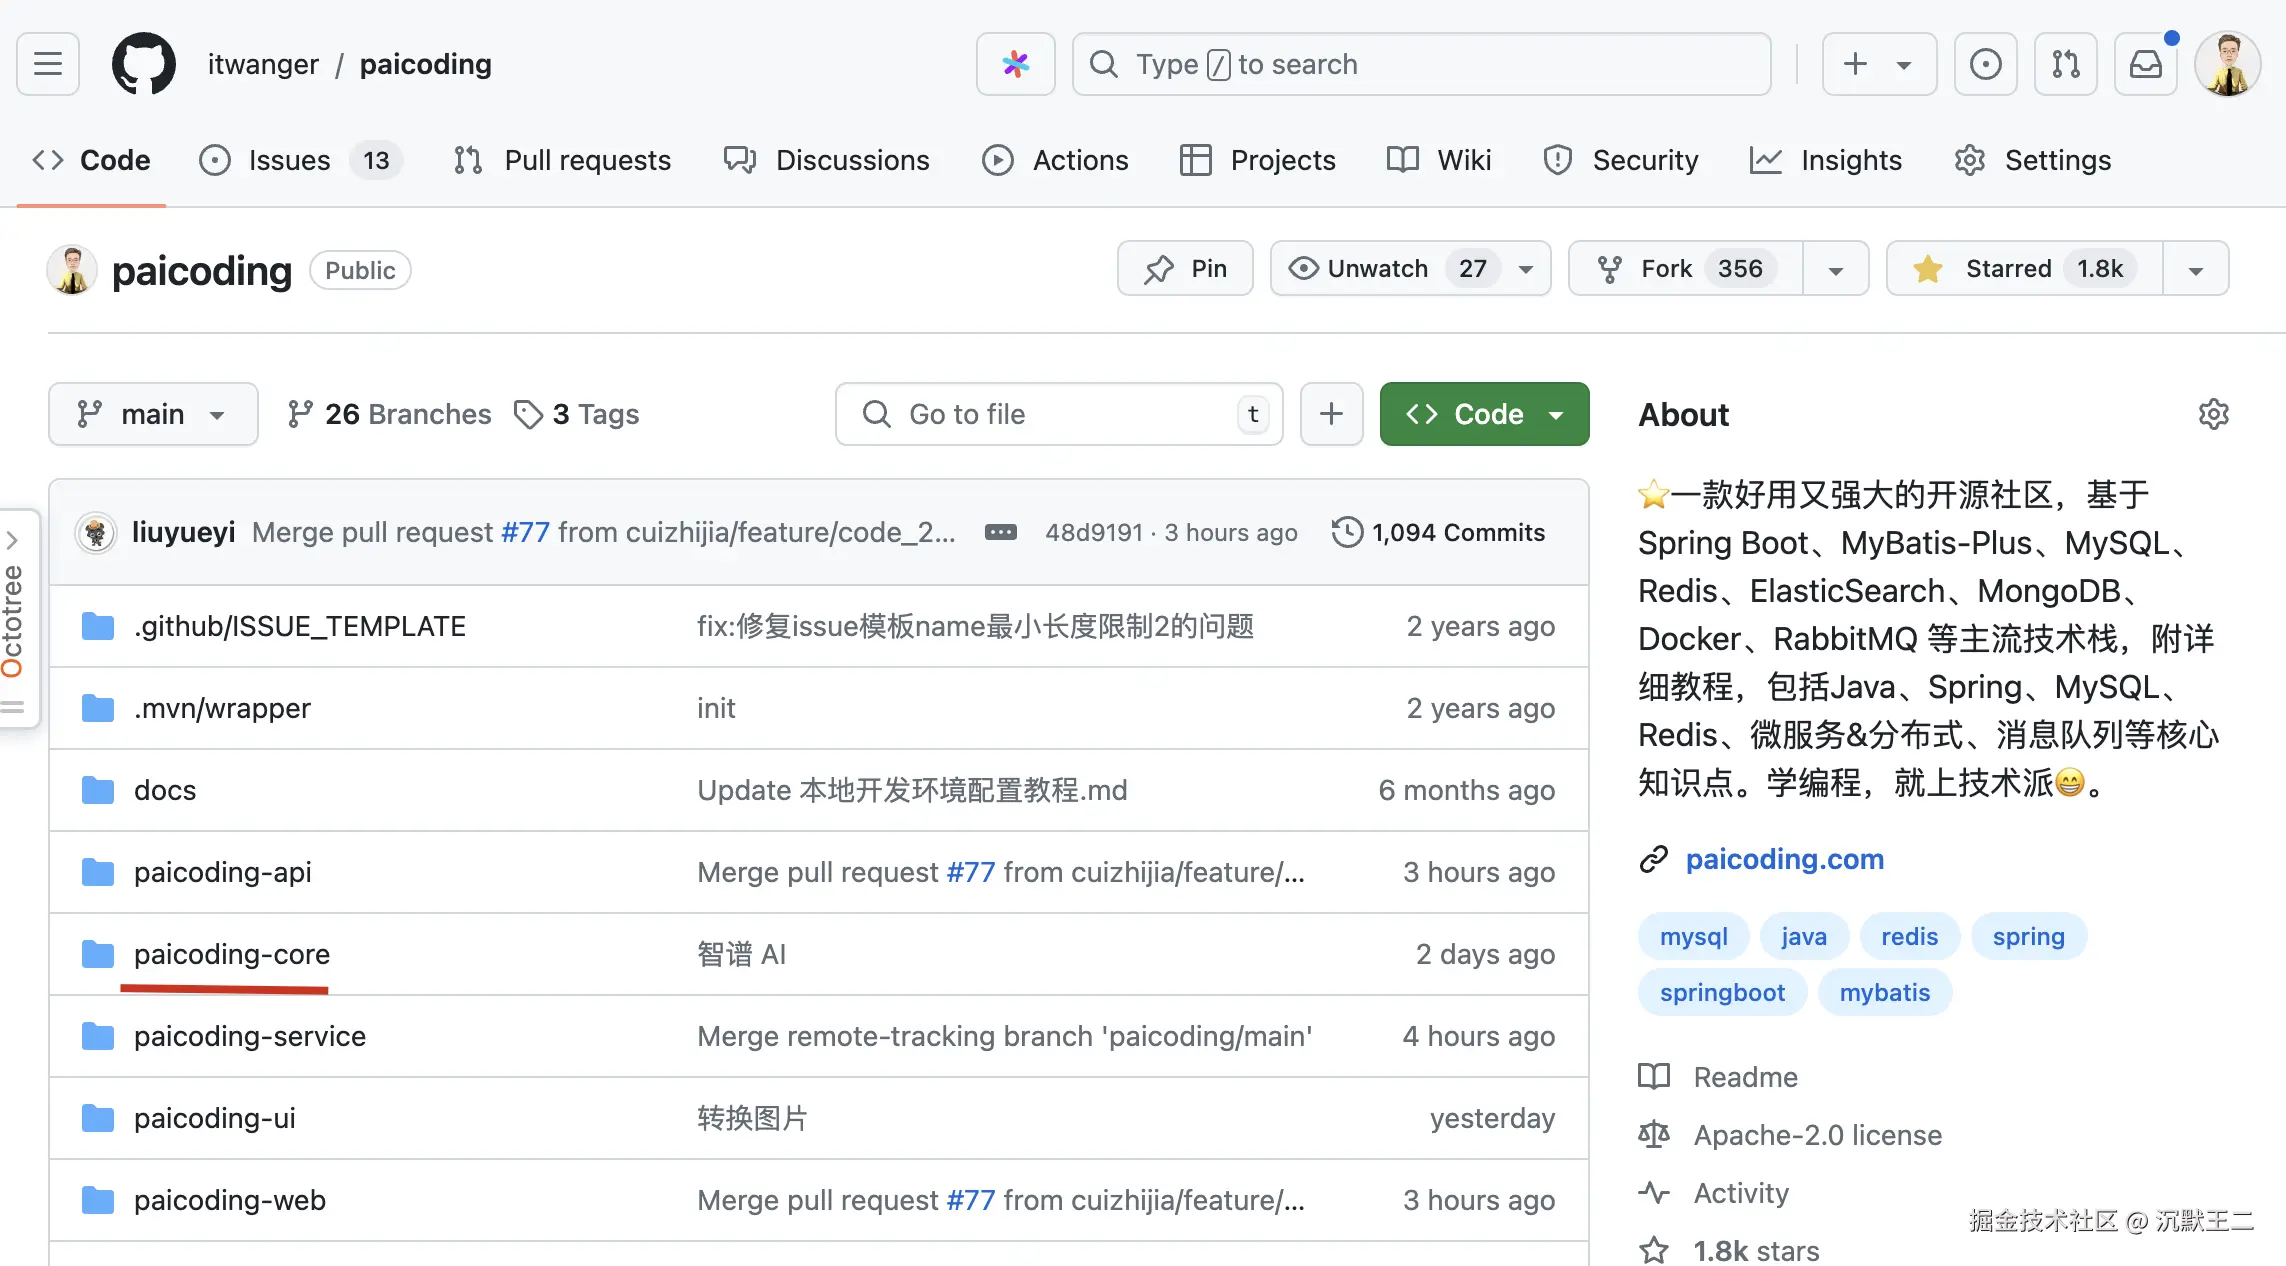Open the paicoding.com website link
The image size is (2286, 1266).
1784,859
